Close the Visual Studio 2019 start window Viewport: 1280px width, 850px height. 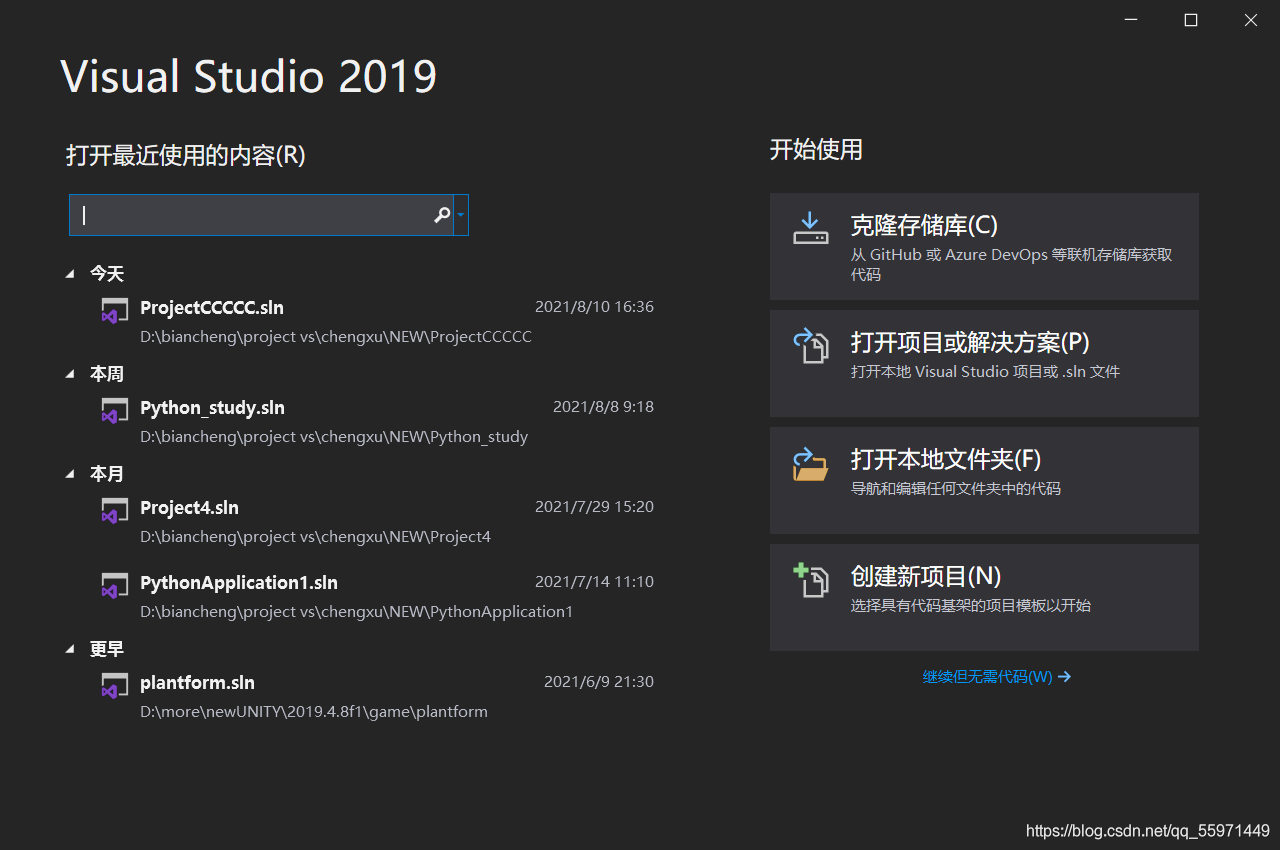pos(1251,20)
